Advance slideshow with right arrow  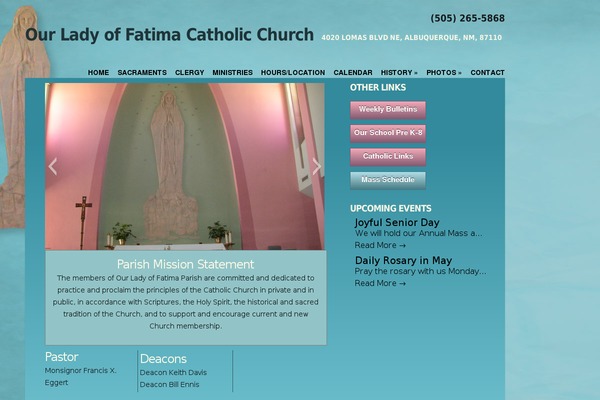click(x=316, y=167)
